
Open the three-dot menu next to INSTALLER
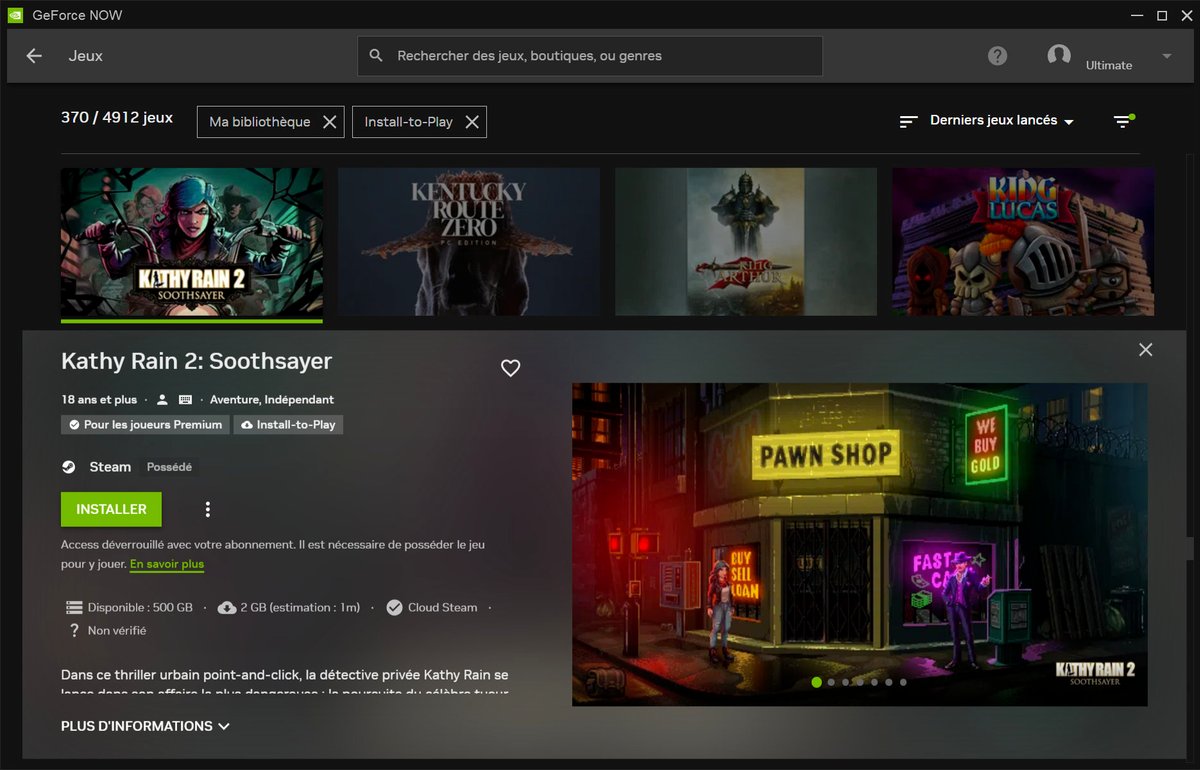click(207, 509)
